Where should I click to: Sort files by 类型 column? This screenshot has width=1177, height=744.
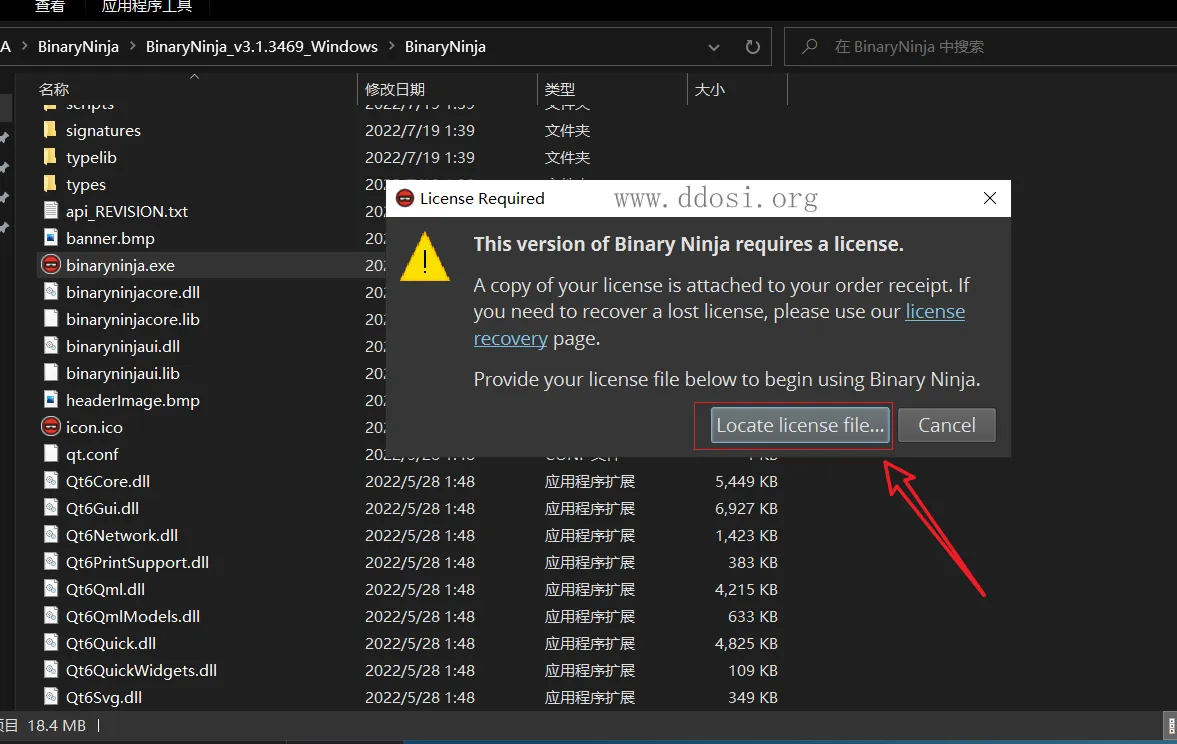pyautogui.click(x=559, y=89)
